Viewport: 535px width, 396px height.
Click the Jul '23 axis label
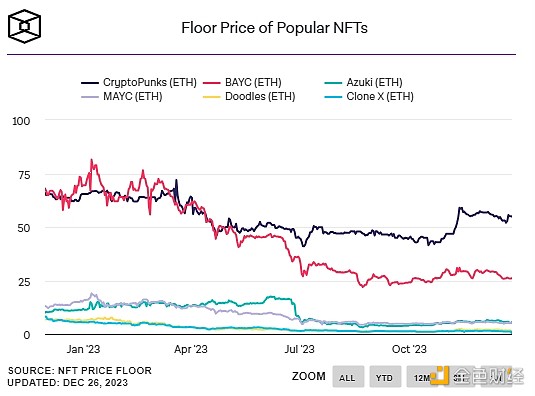pyautogui.click(x=299, y=349)
